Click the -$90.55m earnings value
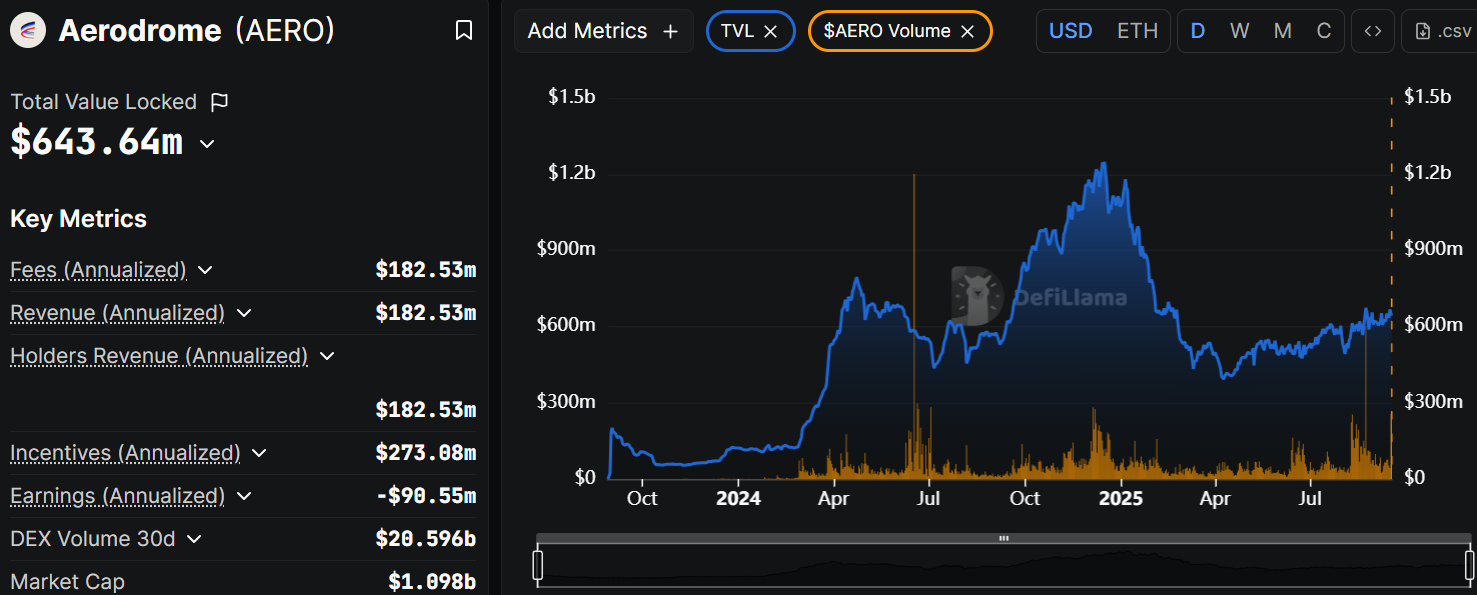The width and height of the screenshot is (1477, 595). point(426,496)
